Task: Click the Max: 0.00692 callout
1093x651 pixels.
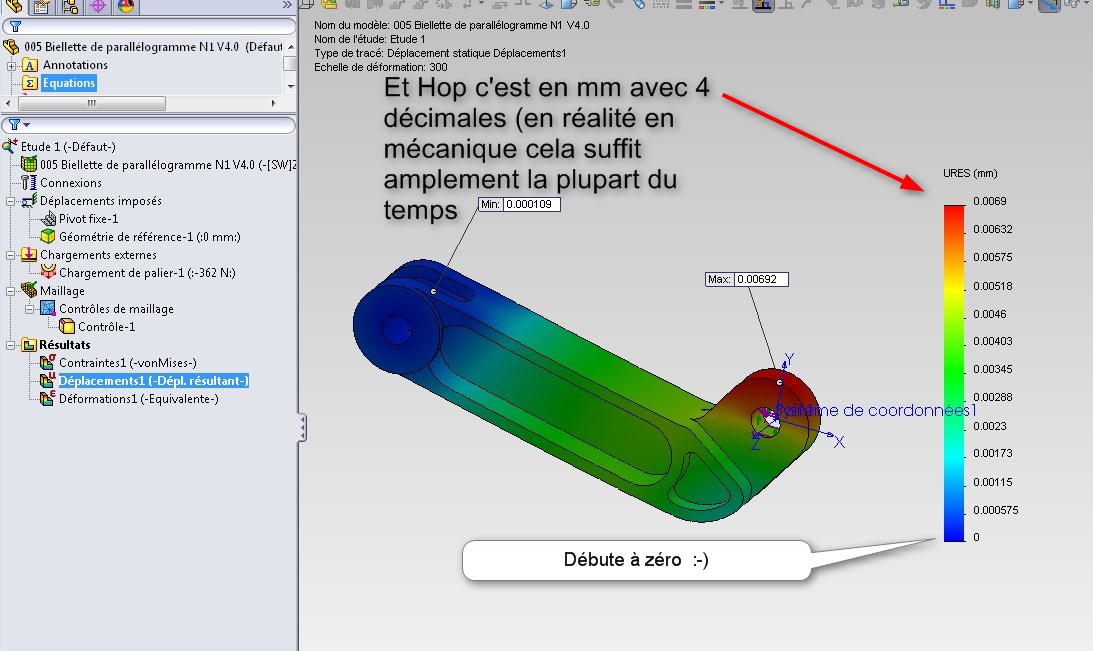Action: [747, 279]
